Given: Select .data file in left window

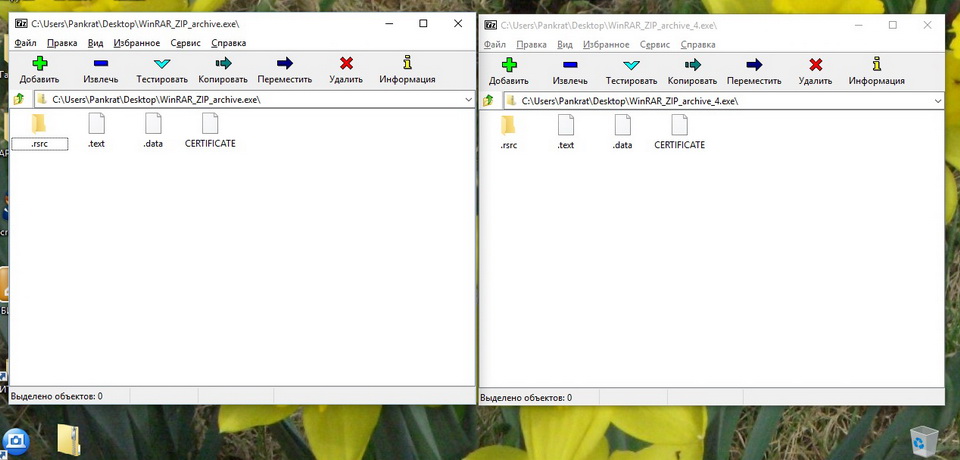Looking at the screenshot, I should pyautogui.click(x=153, y=131).
